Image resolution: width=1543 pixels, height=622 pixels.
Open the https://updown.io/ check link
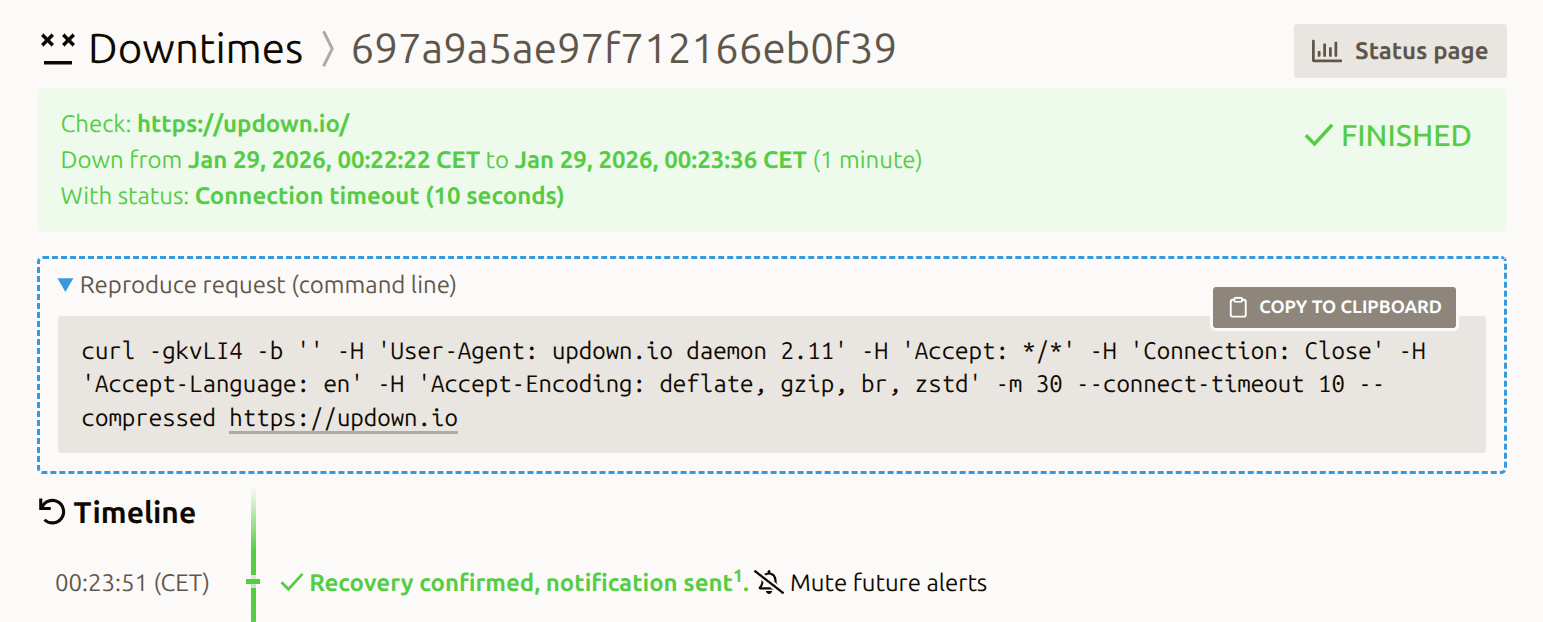(243, 125)
